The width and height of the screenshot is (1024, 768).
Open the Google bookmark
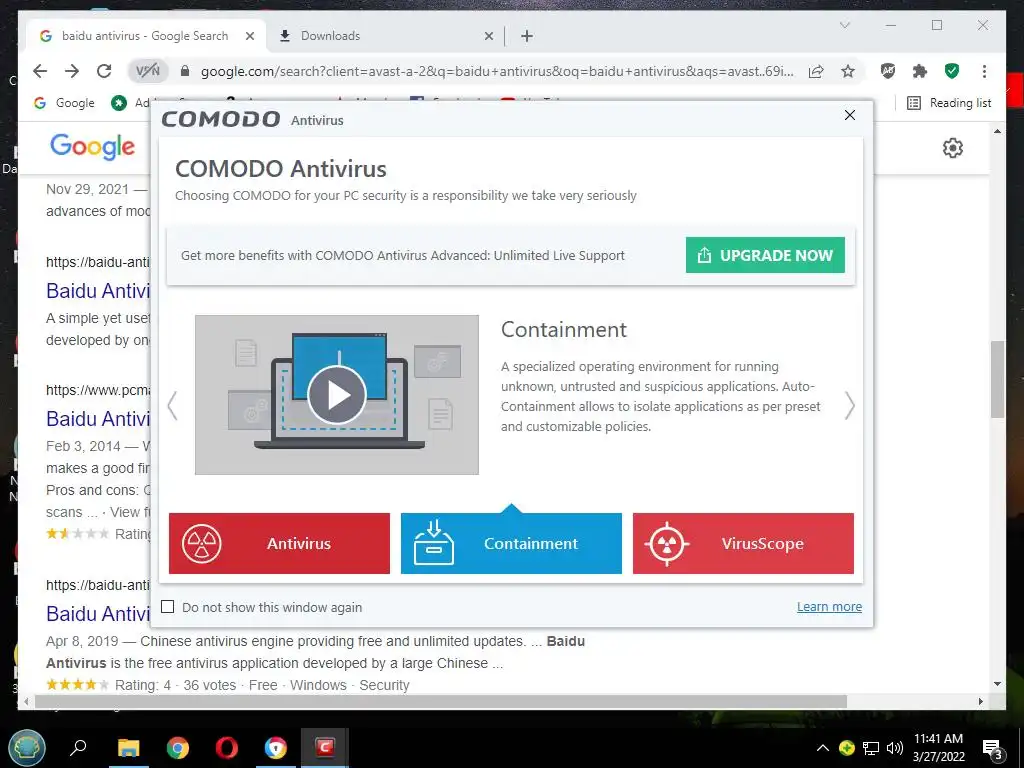64,103
